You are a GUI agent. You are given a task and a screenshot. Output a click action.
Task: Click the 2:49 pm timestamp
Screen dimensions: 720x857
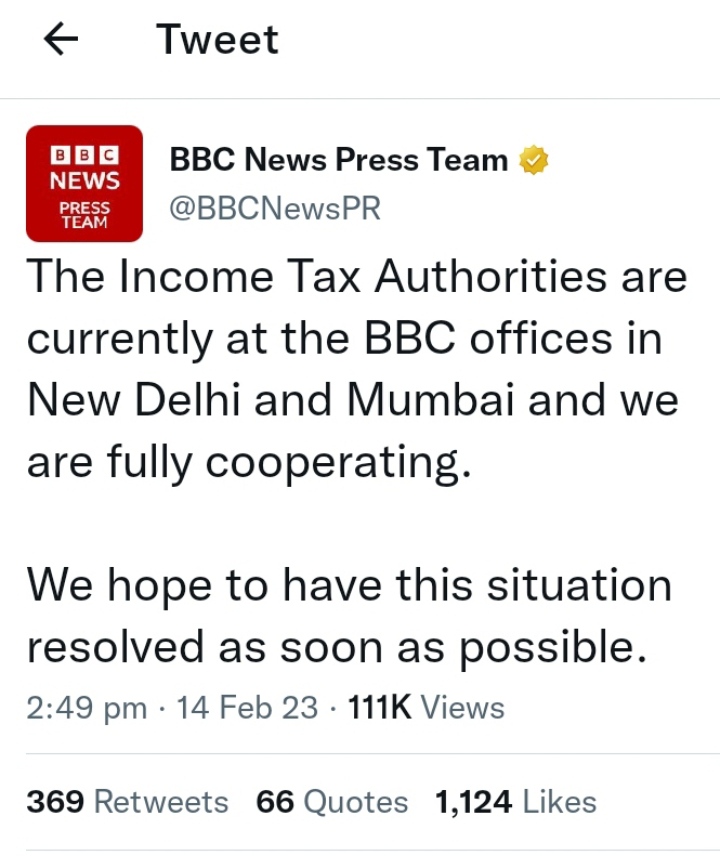click(87, 708)
